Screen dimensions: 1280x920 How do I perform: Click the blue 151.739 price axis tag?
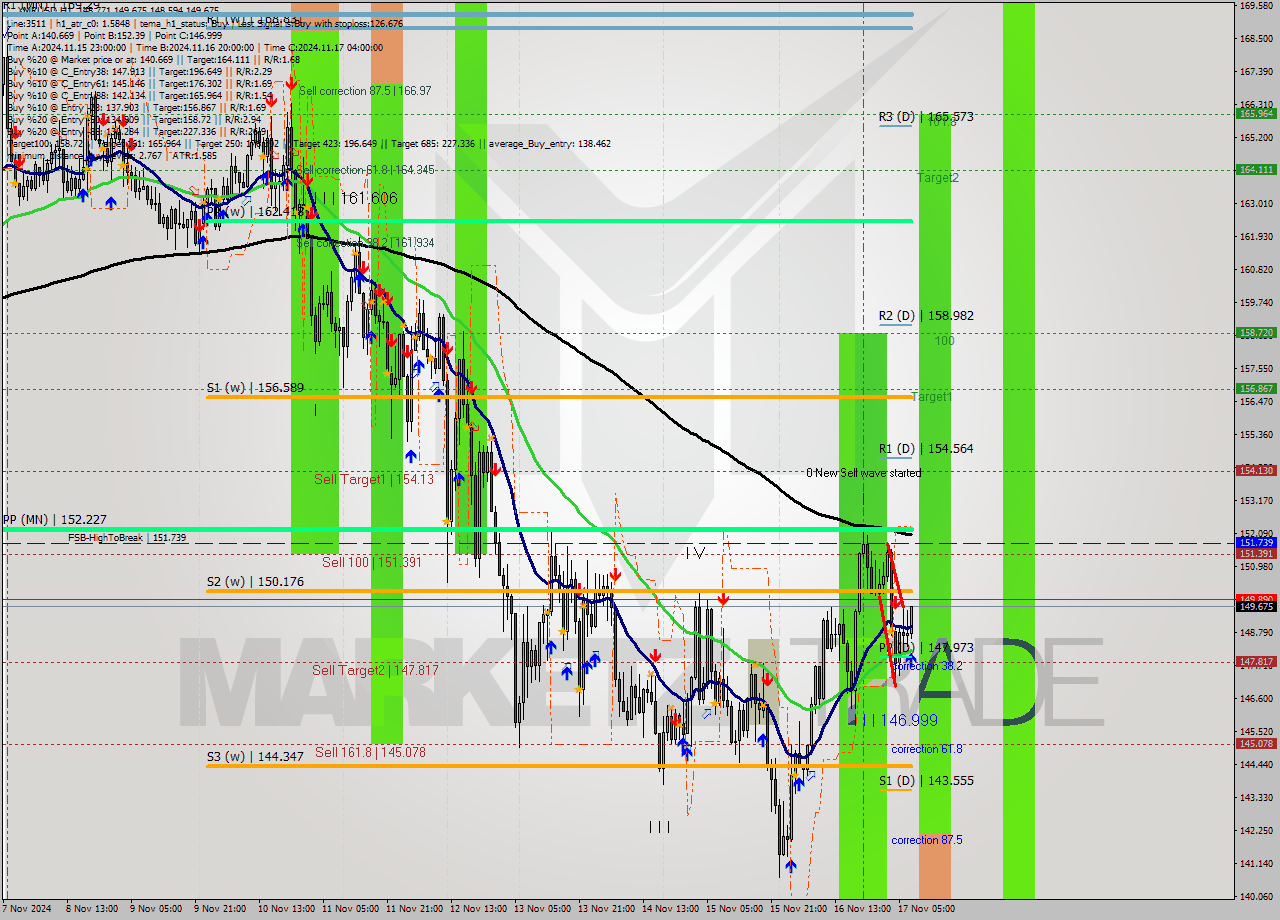pos(1256,543)
